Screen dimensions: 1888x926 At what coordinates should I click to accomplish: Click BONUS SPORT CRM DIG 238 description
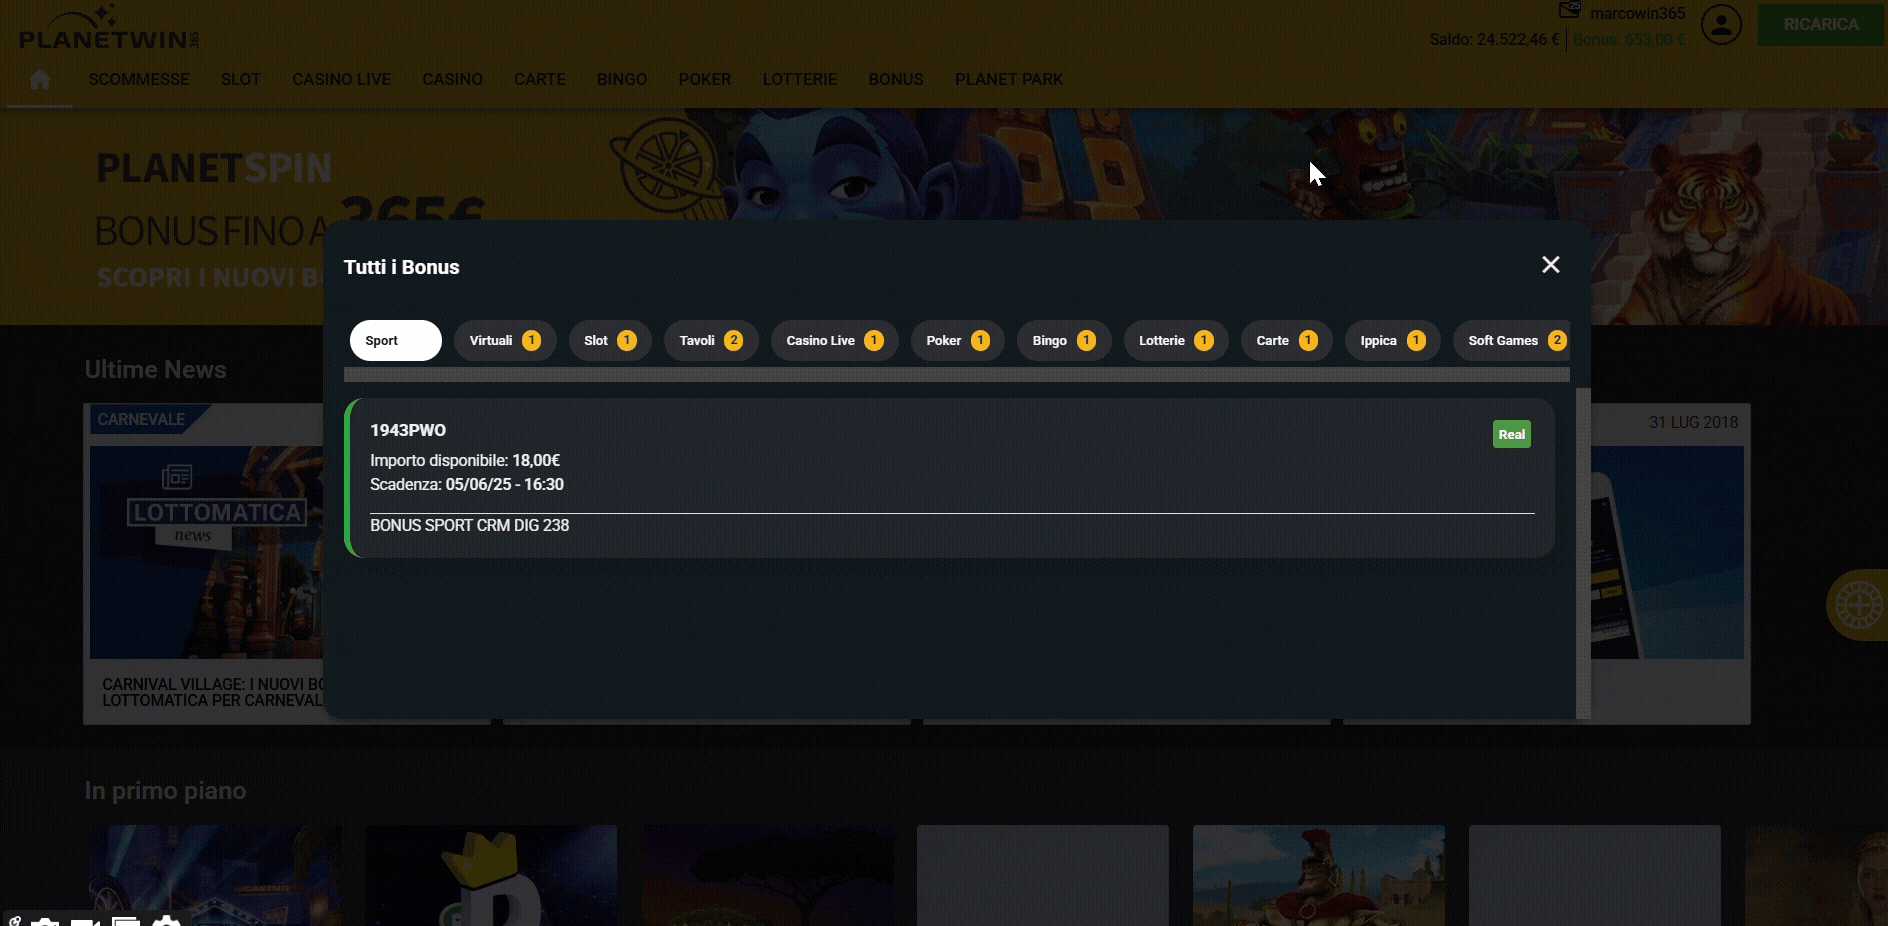click(469, 525)
